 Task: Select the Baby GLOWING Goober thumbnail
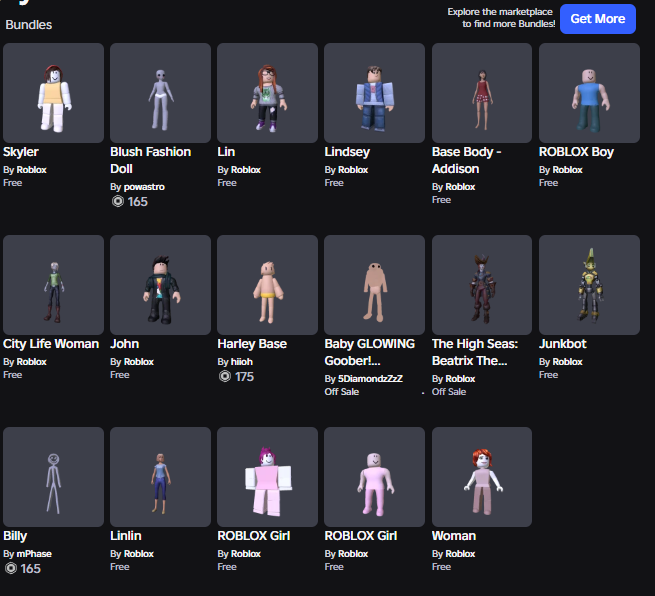coord(374,285)
